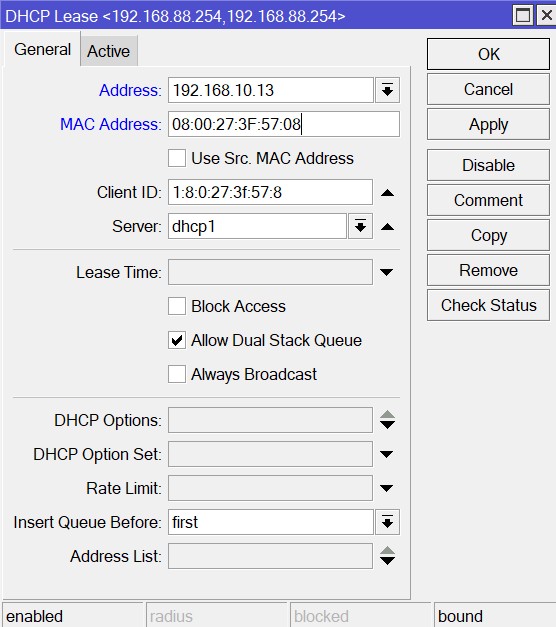The height and width of the screenshot is (627, 556).
Task: Collapse the Server field up arrow
Action: coord(387,227)
